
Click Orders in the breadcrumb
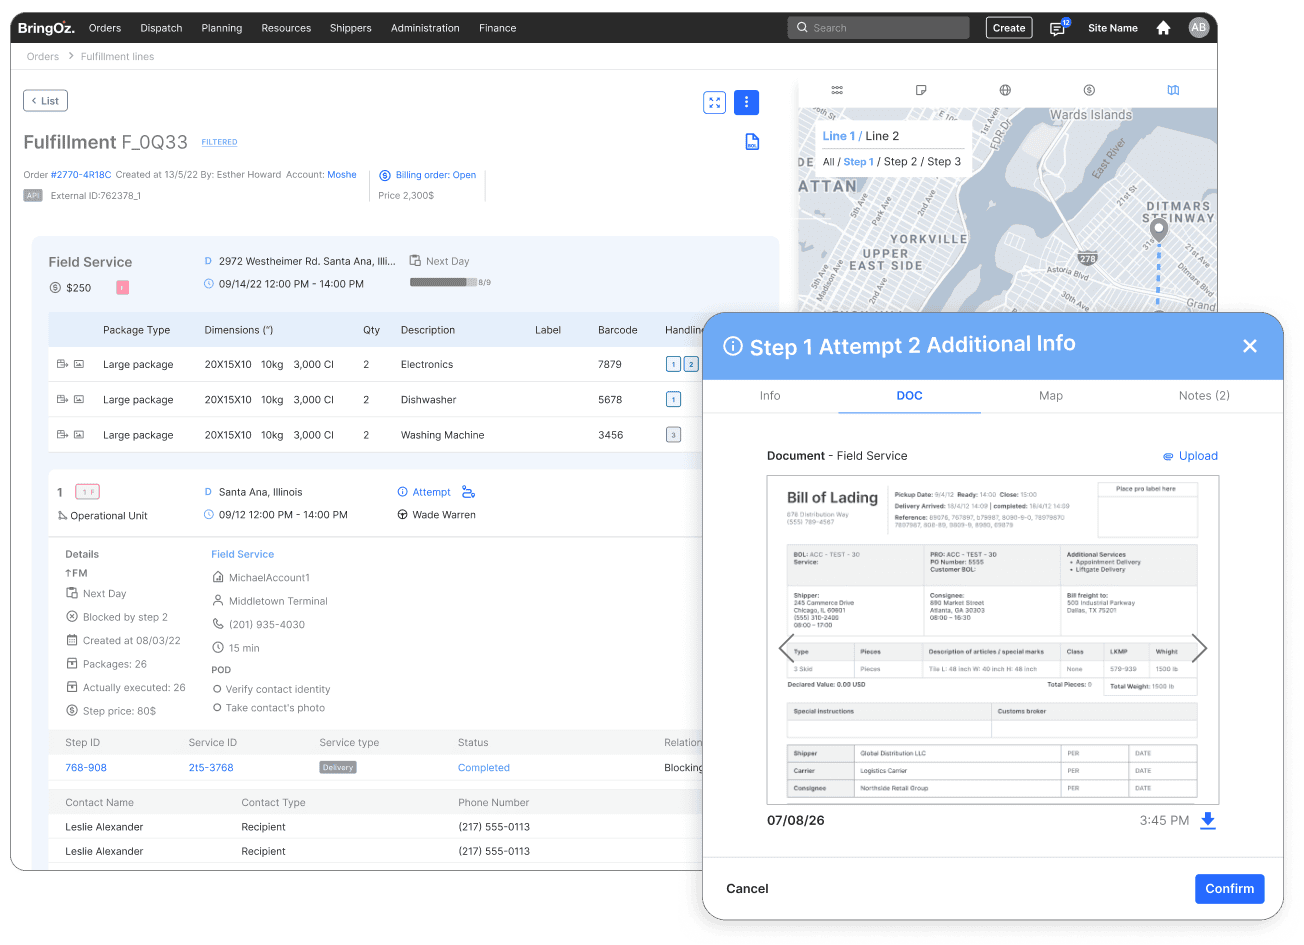(43, 57)
